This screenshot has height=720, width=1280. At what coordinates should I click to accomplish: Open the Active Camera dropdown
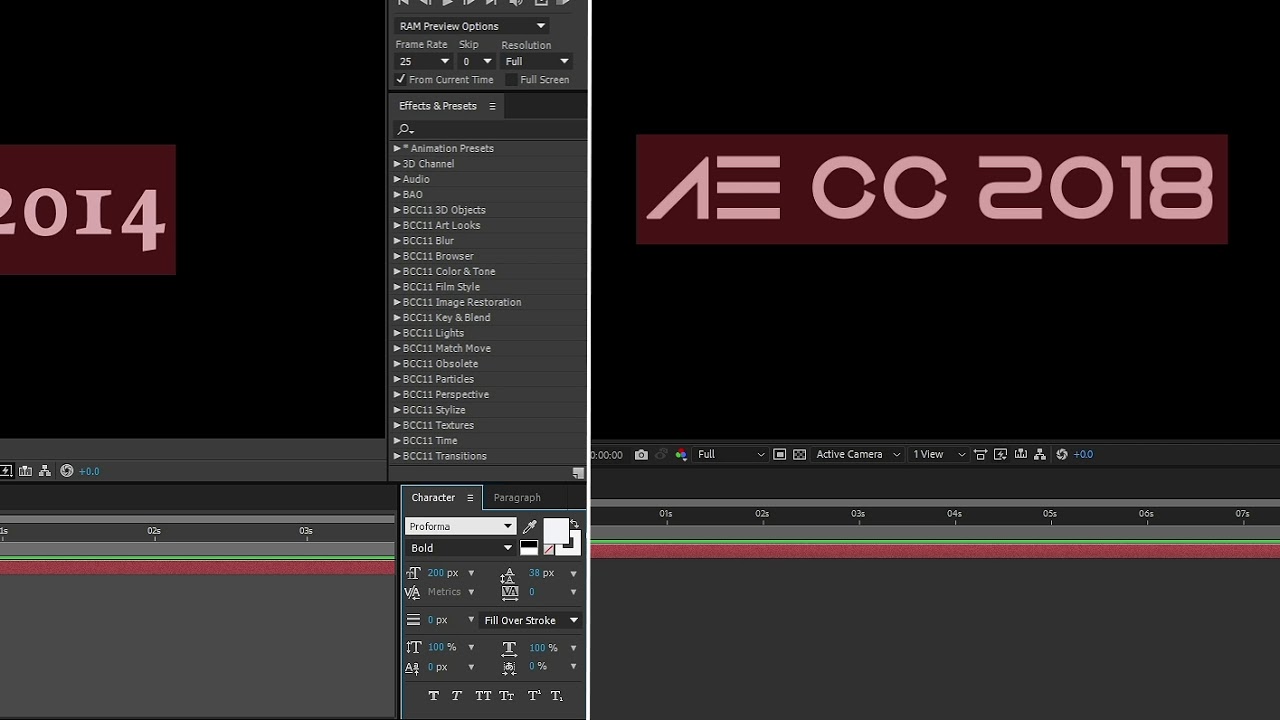(858, 454)
